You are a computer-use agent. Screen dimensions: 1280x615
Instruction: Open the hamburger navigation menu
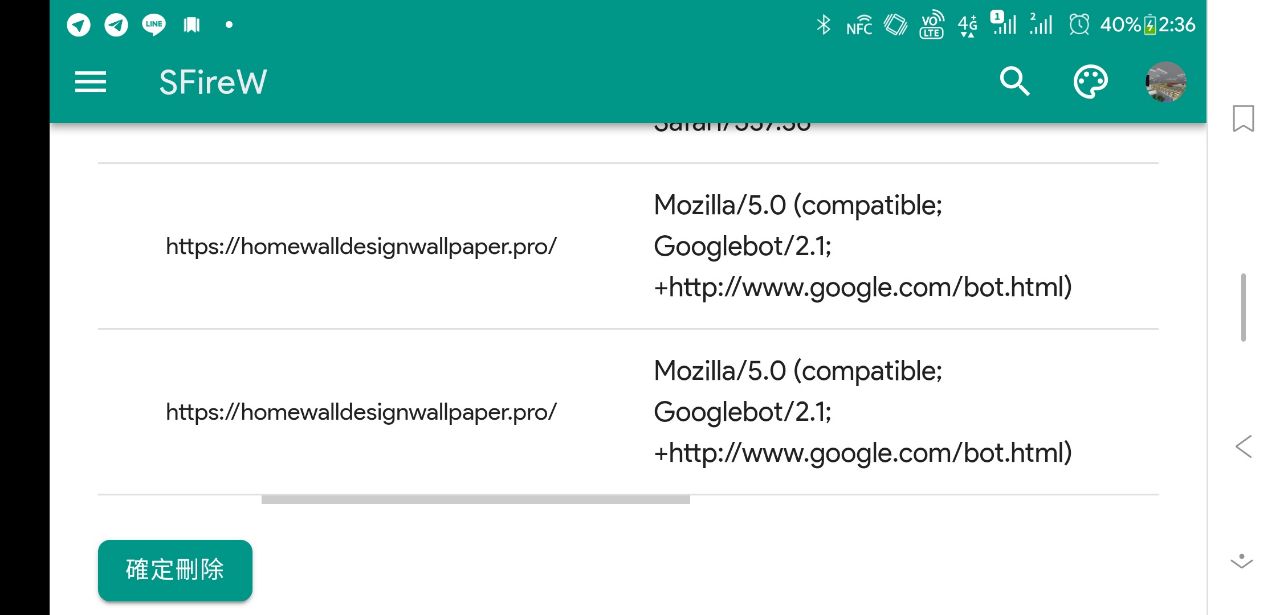pyautogui.click(x=90, y=82)
